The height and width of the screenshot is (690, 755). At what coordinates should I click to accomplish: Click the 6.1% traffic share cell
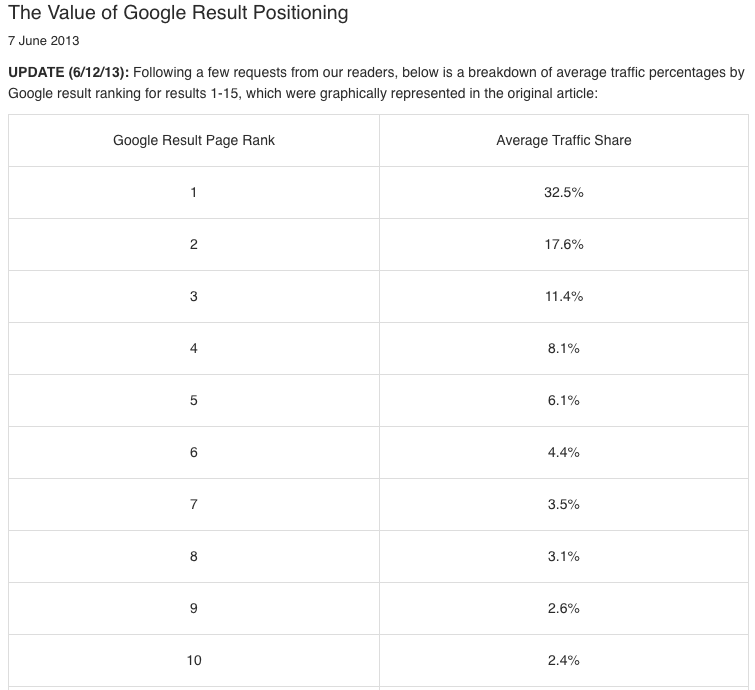click(x=564, y=400)
